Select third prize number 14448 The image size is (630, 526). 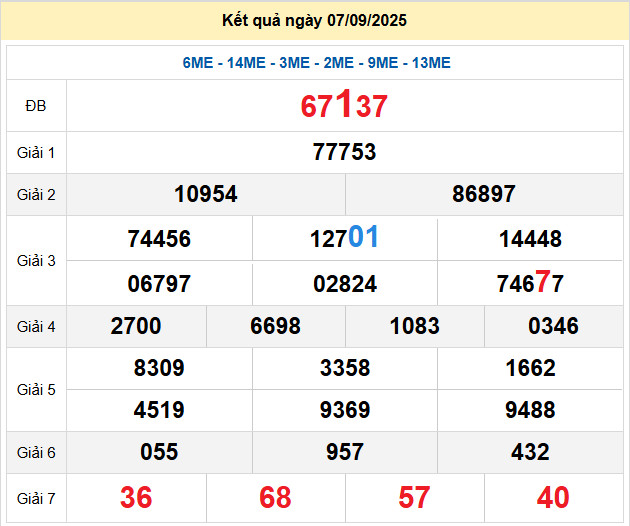(x=530, y=239)
